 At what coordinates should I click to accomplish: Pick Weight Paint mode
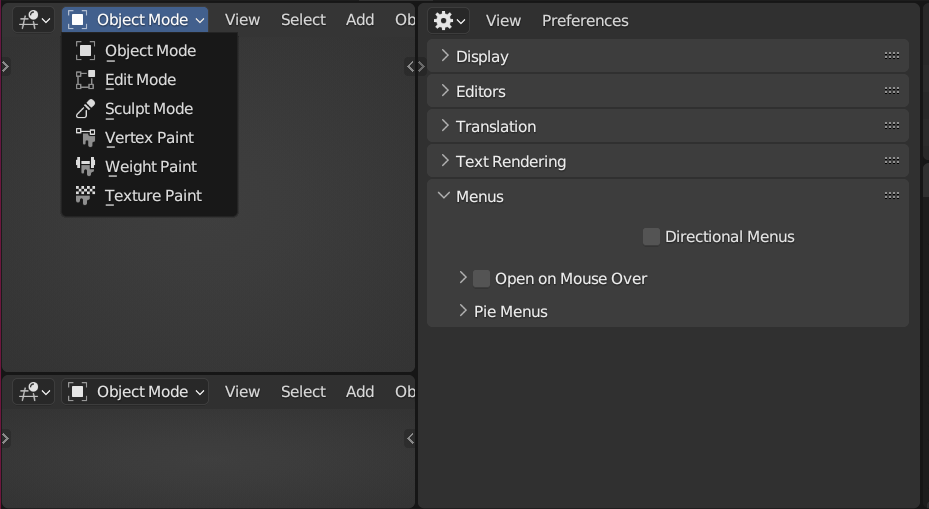[x=149, y=167]
